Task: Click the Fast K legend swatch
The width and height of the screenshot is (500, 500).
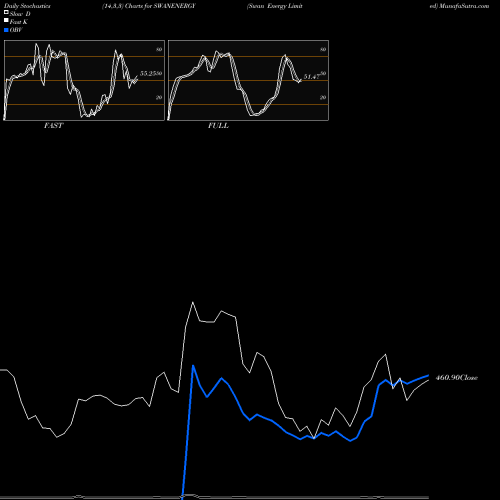Action: click(x=6, y=21)
